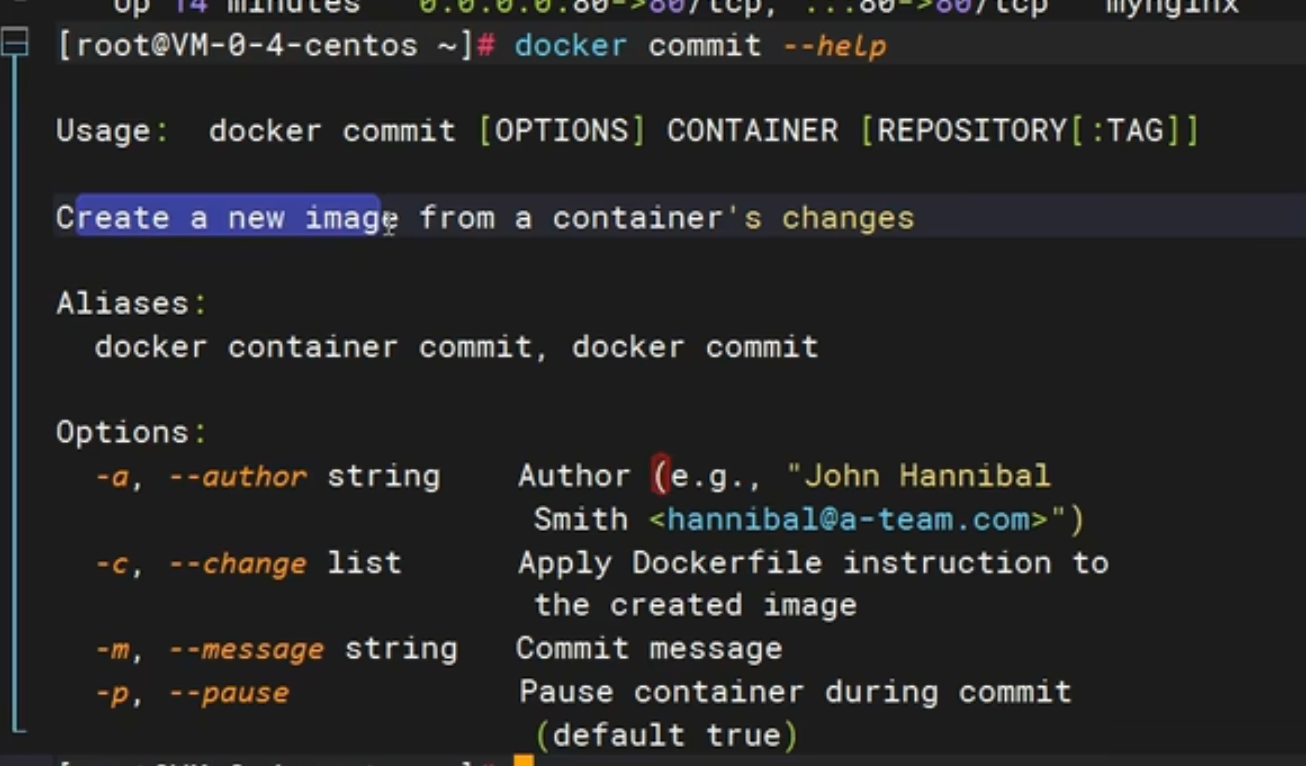Click the '-a, --author' option flag

pos(201,476)
